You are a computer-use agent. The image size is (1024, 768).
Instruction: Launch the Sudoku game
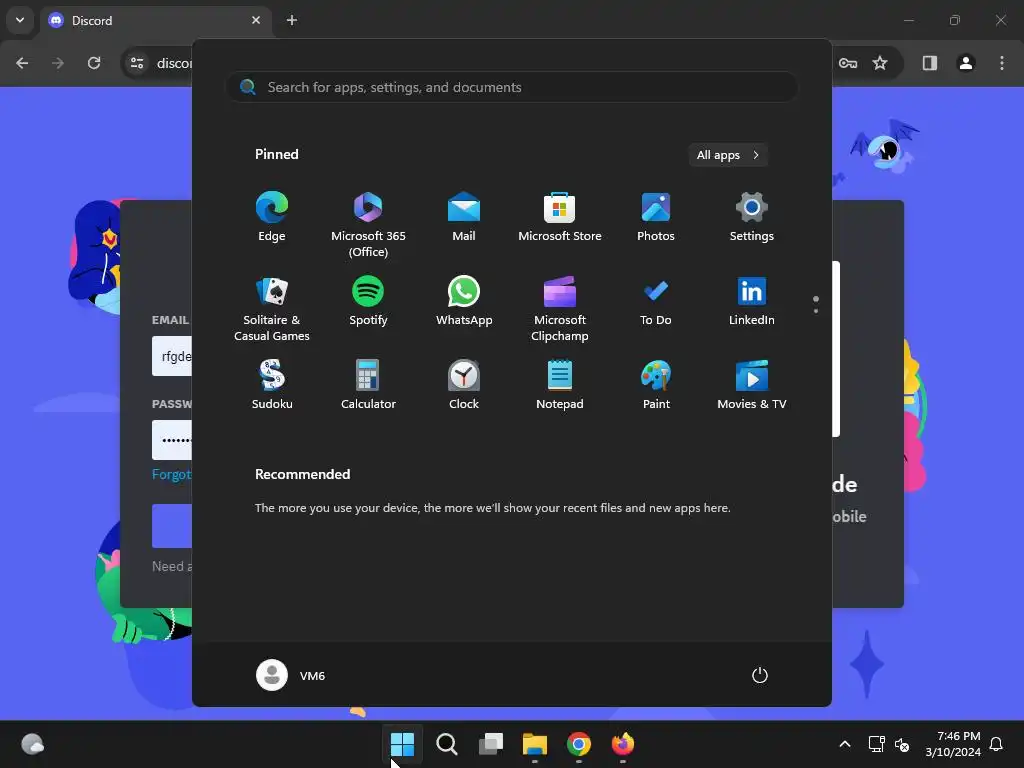pos(272,385)
